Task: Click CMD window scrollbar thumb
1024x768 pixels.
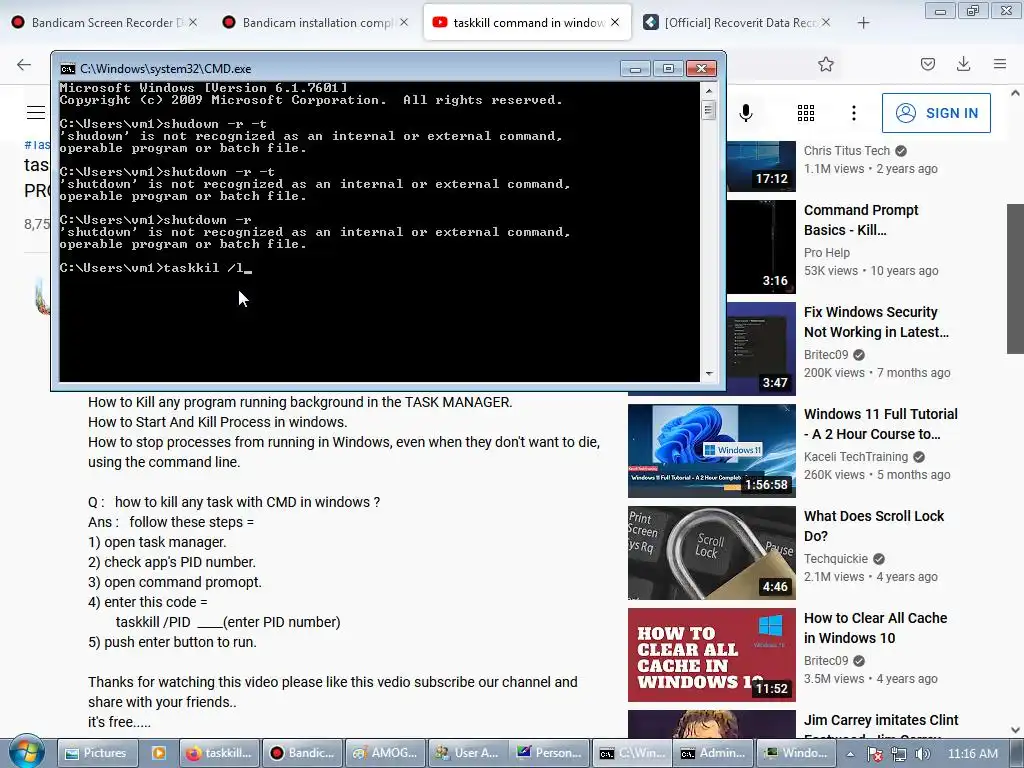Action: tap(709, 110)
